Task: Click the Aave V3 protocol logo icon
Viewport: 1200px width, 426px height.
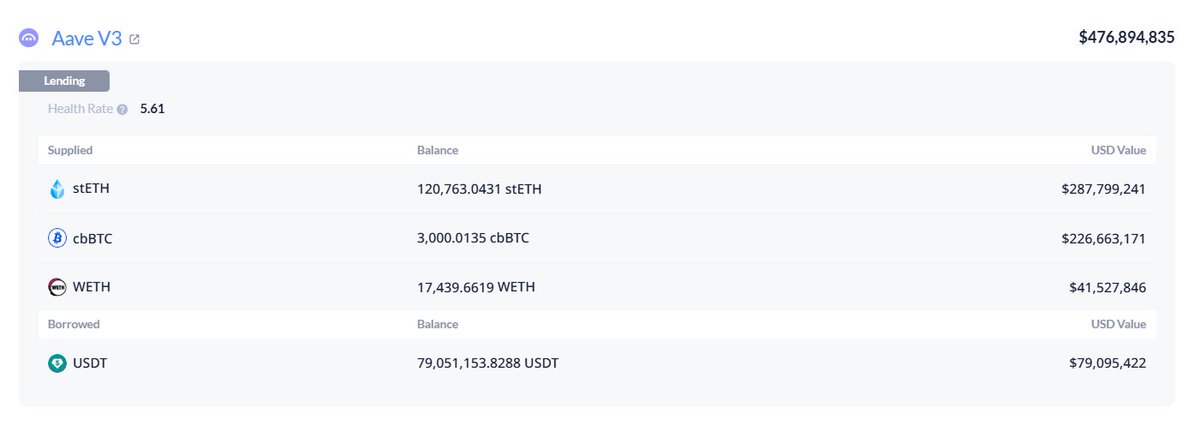Action: (29, 38)
